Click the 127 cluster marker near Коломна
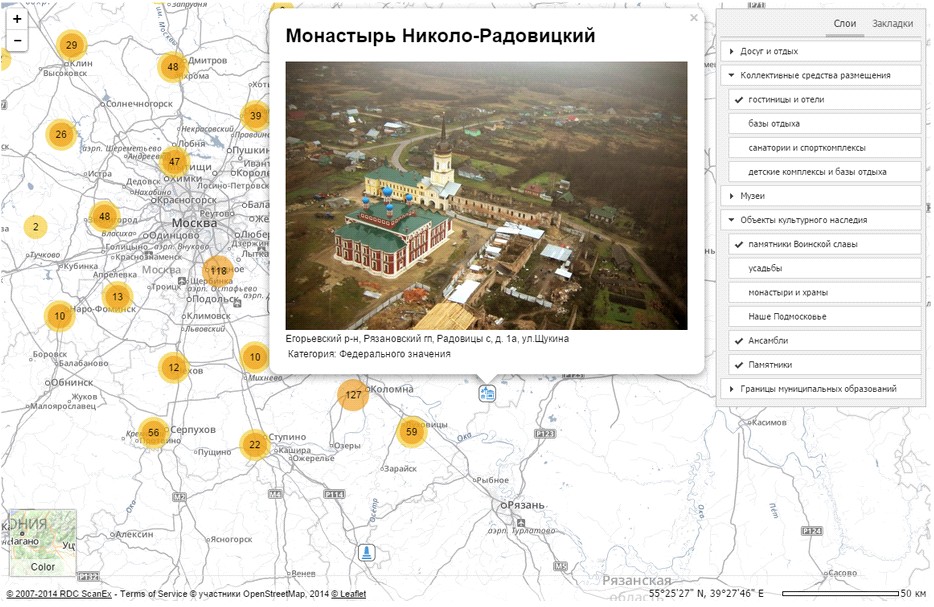Image resolution: width=934 pixels, height=607 pixels. [x=353, y=395]
